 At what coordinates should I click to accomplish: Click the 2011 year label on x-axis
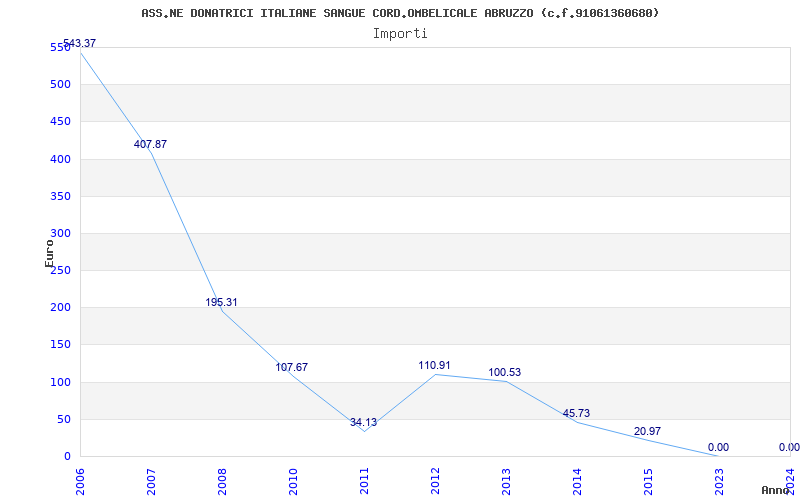pos(364,481)
